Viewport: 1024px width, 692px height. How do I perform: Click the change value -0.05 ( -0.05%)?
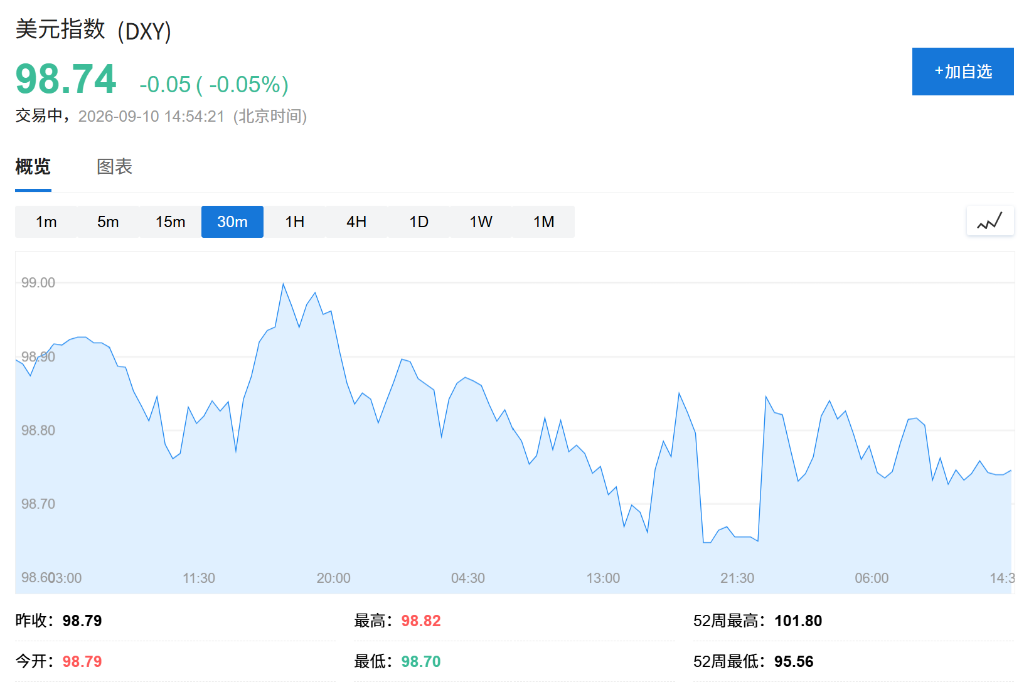click(214, 84)
